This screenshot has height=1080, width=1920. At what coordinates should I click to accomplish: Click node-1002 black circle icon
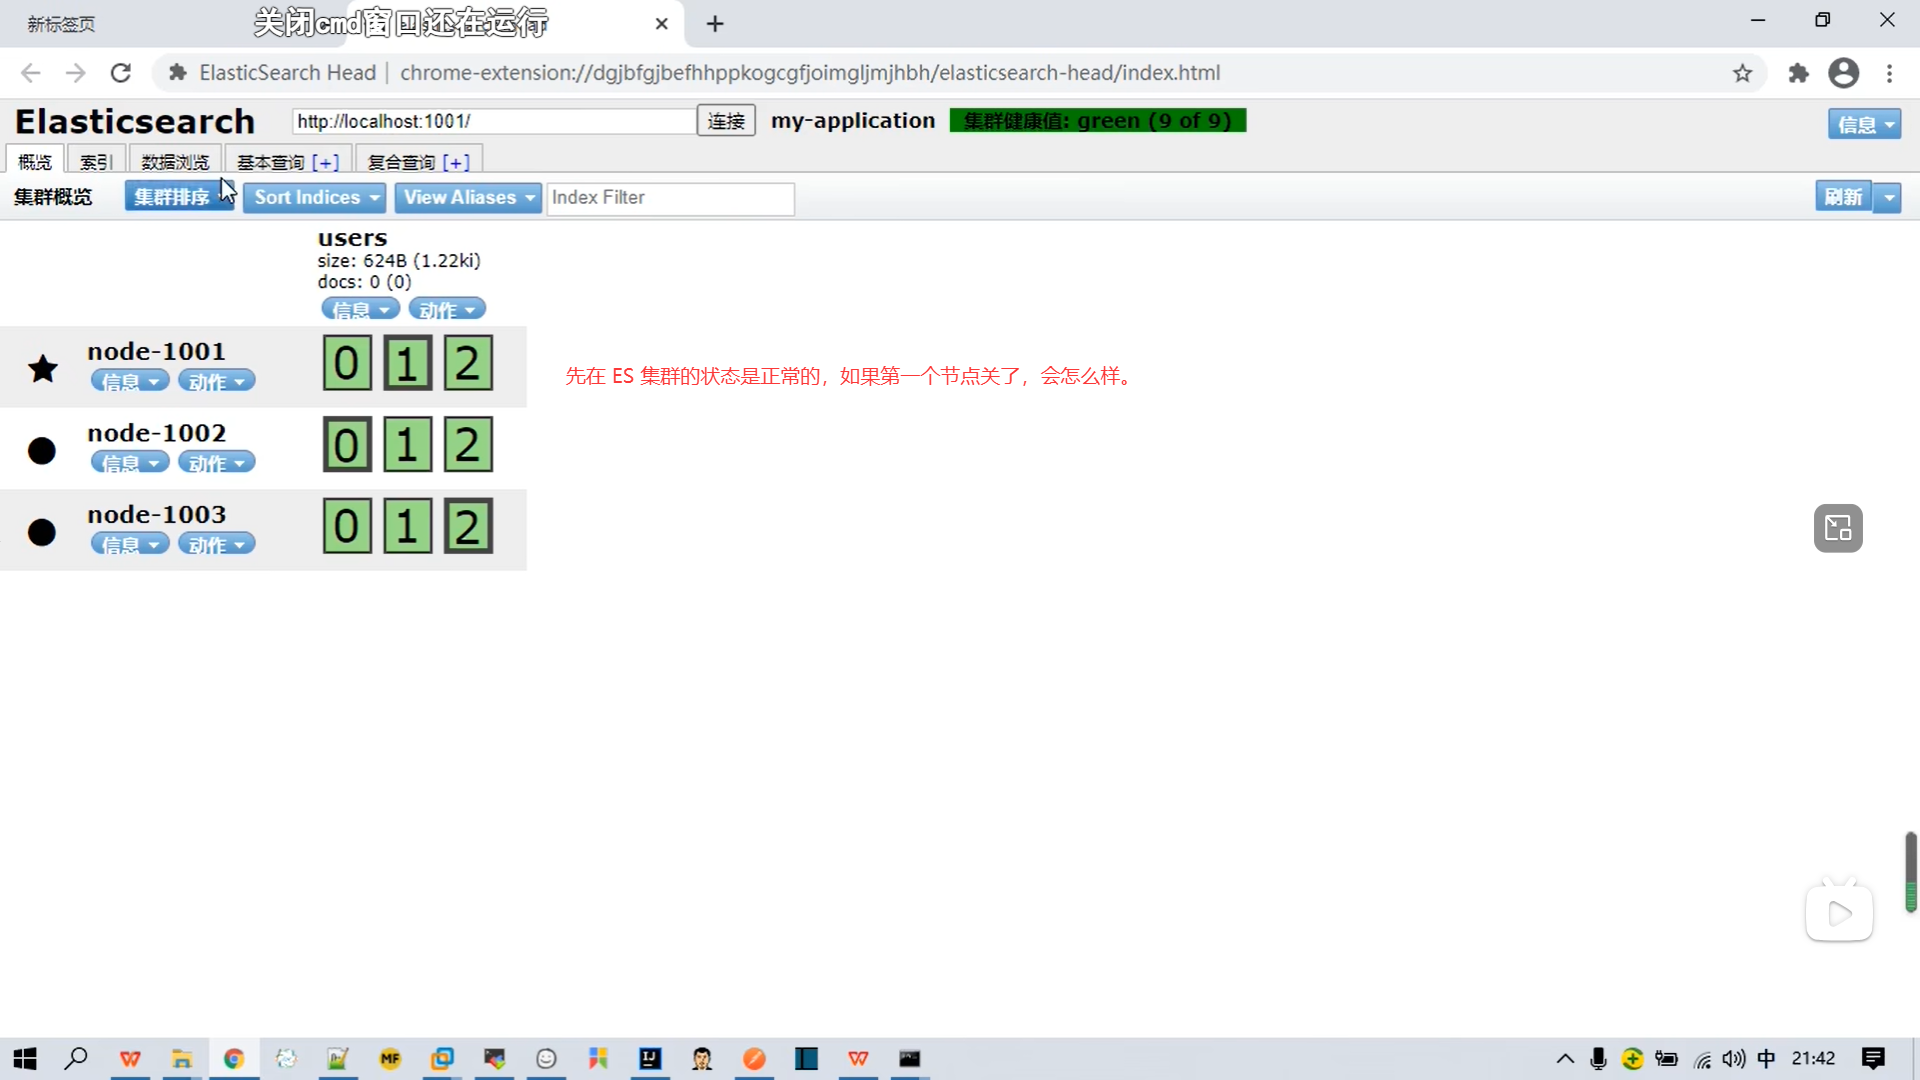42,451
